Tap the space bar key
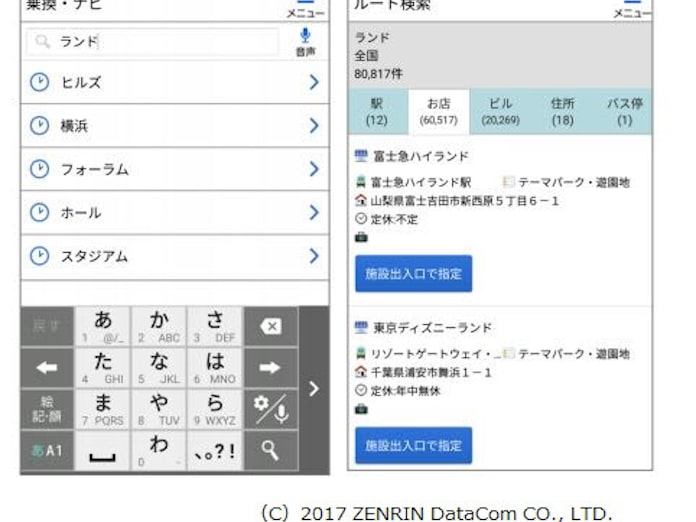Viewport: 696px width, 522px height. click(x=103, y=451)
